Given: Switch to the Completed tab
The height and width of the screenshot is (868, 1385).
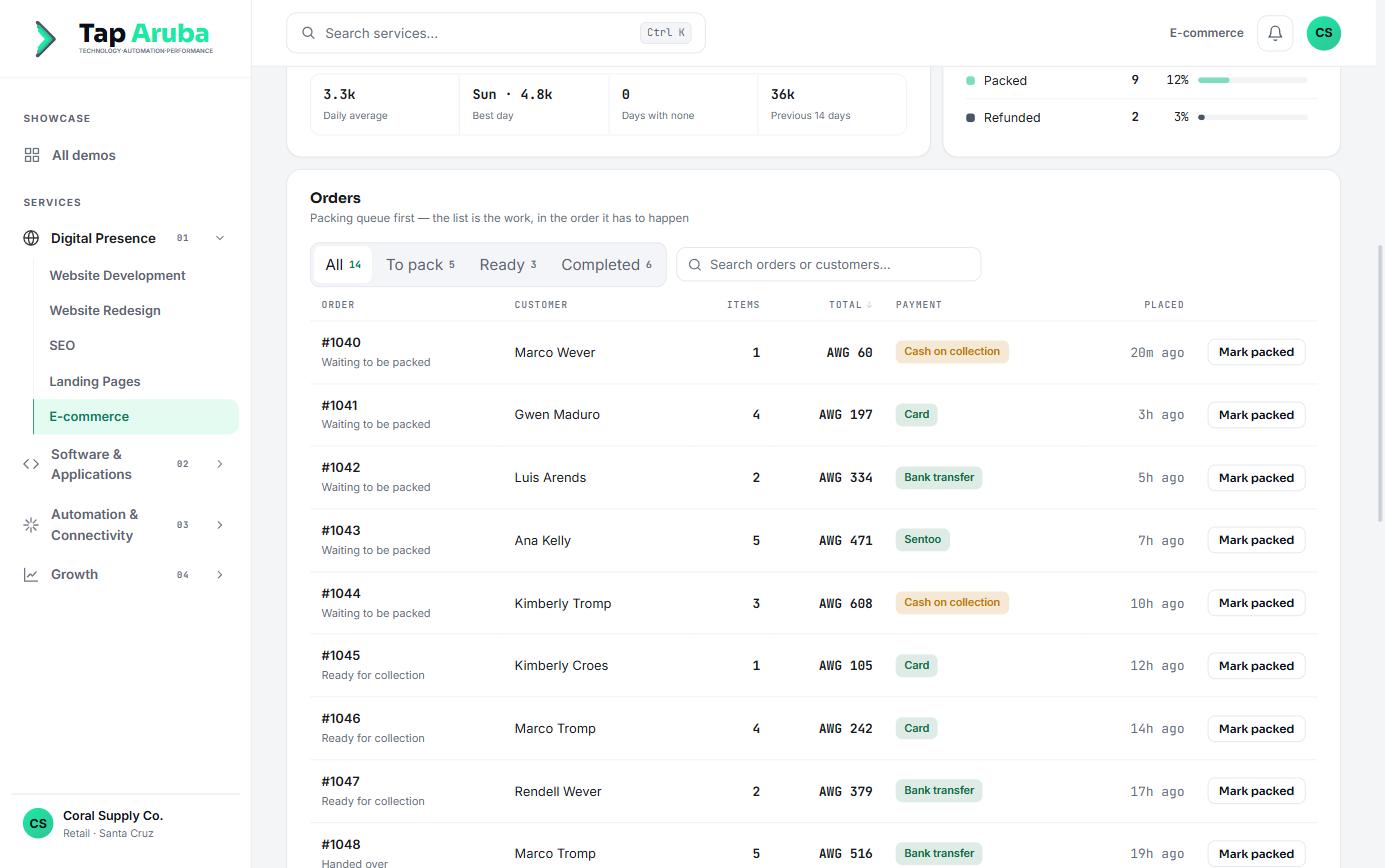Looking at the screenshot, I should point(606,265).
